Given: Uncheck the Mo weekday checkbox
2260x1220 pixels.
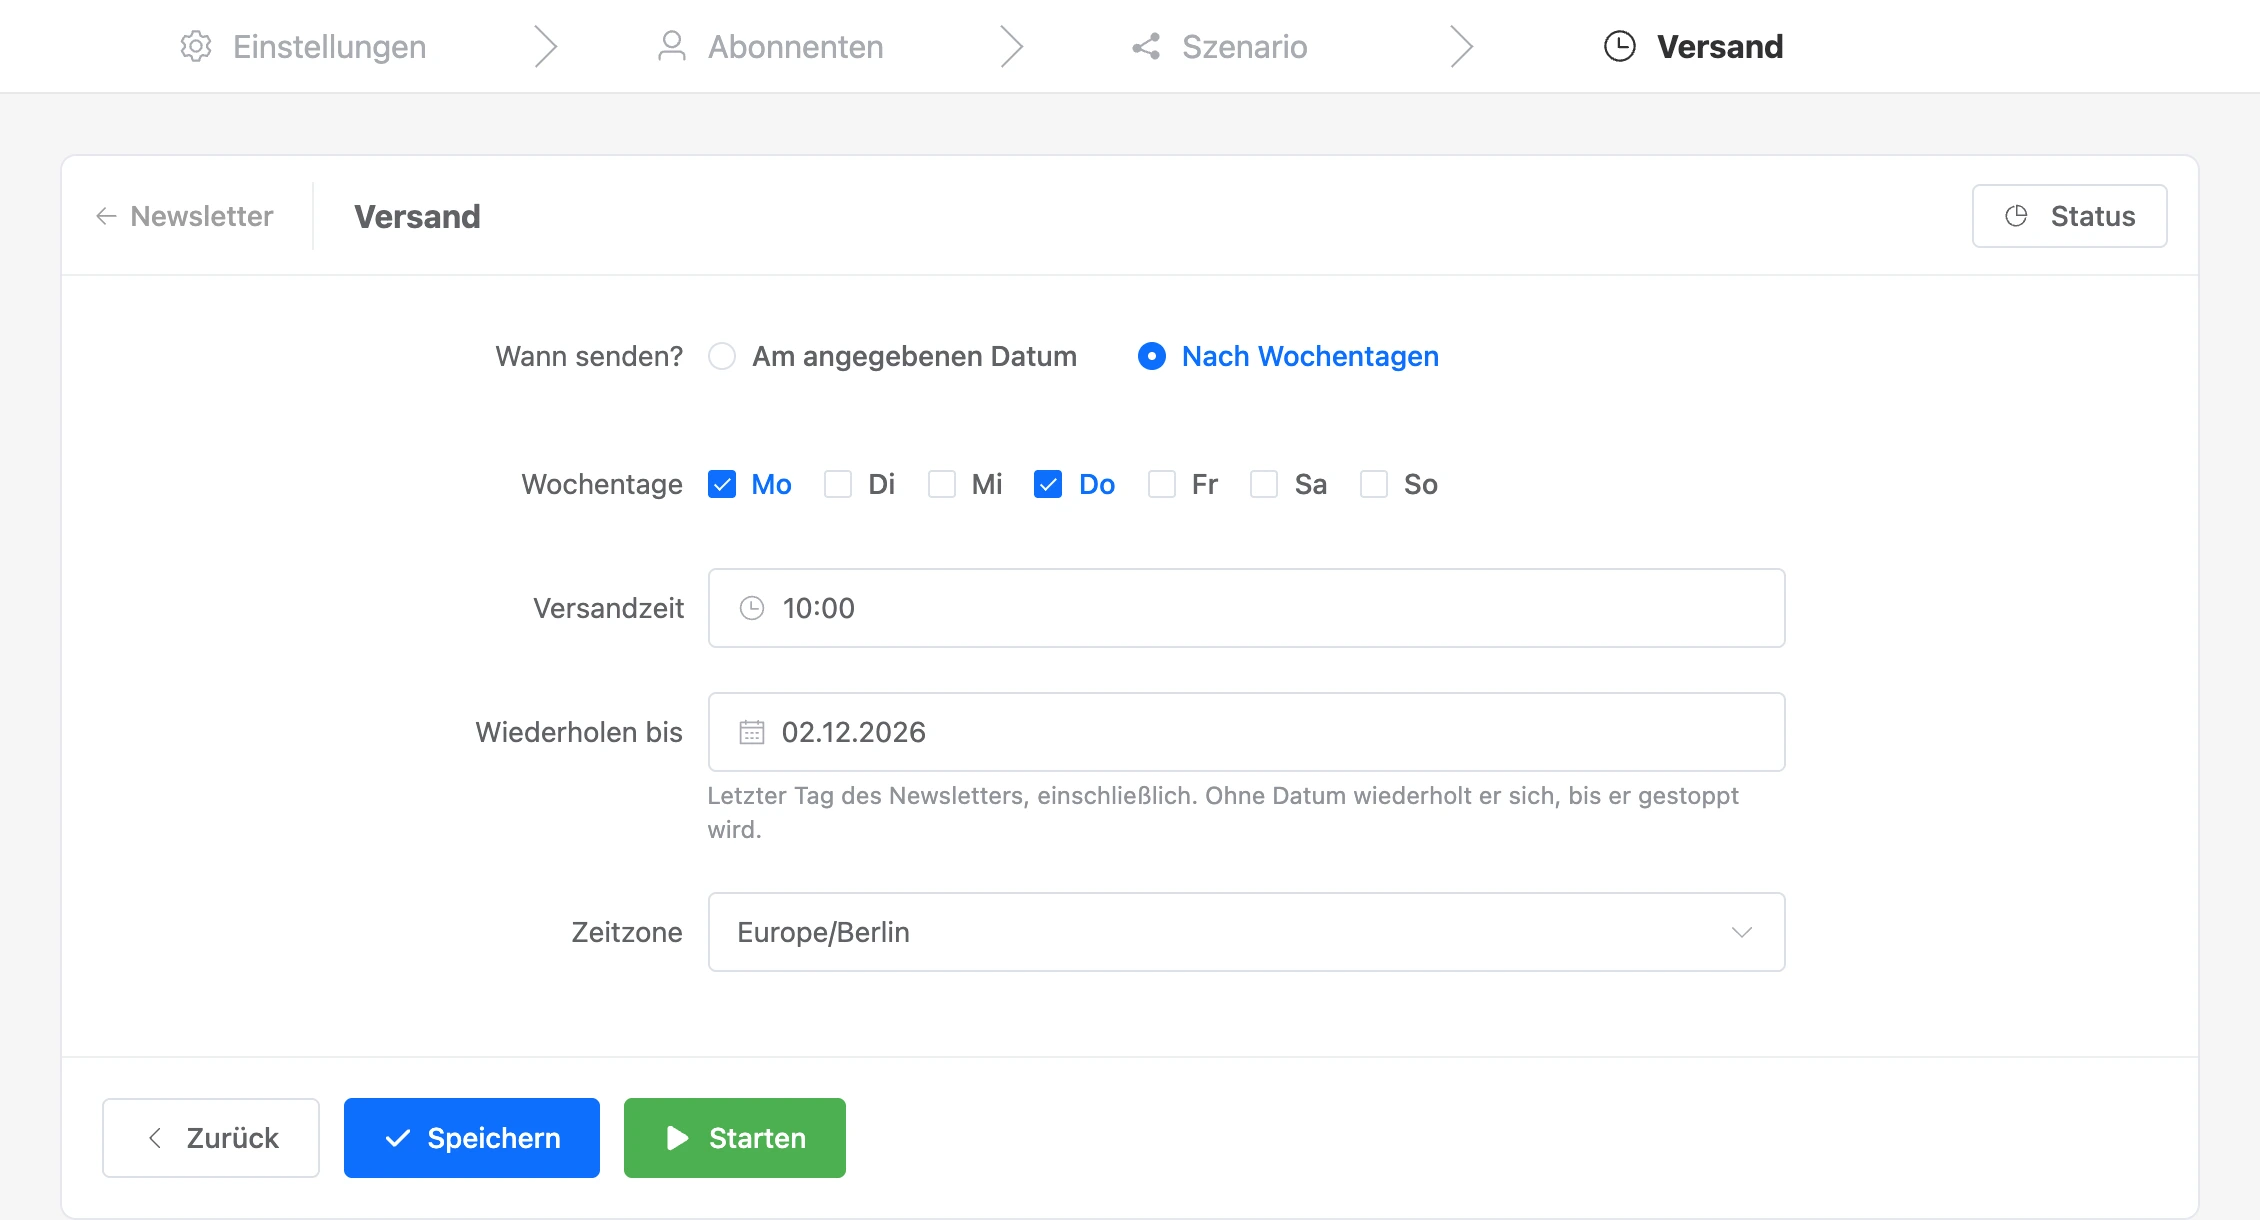Looking at the screenshot, I should click(x=722, y=484).
